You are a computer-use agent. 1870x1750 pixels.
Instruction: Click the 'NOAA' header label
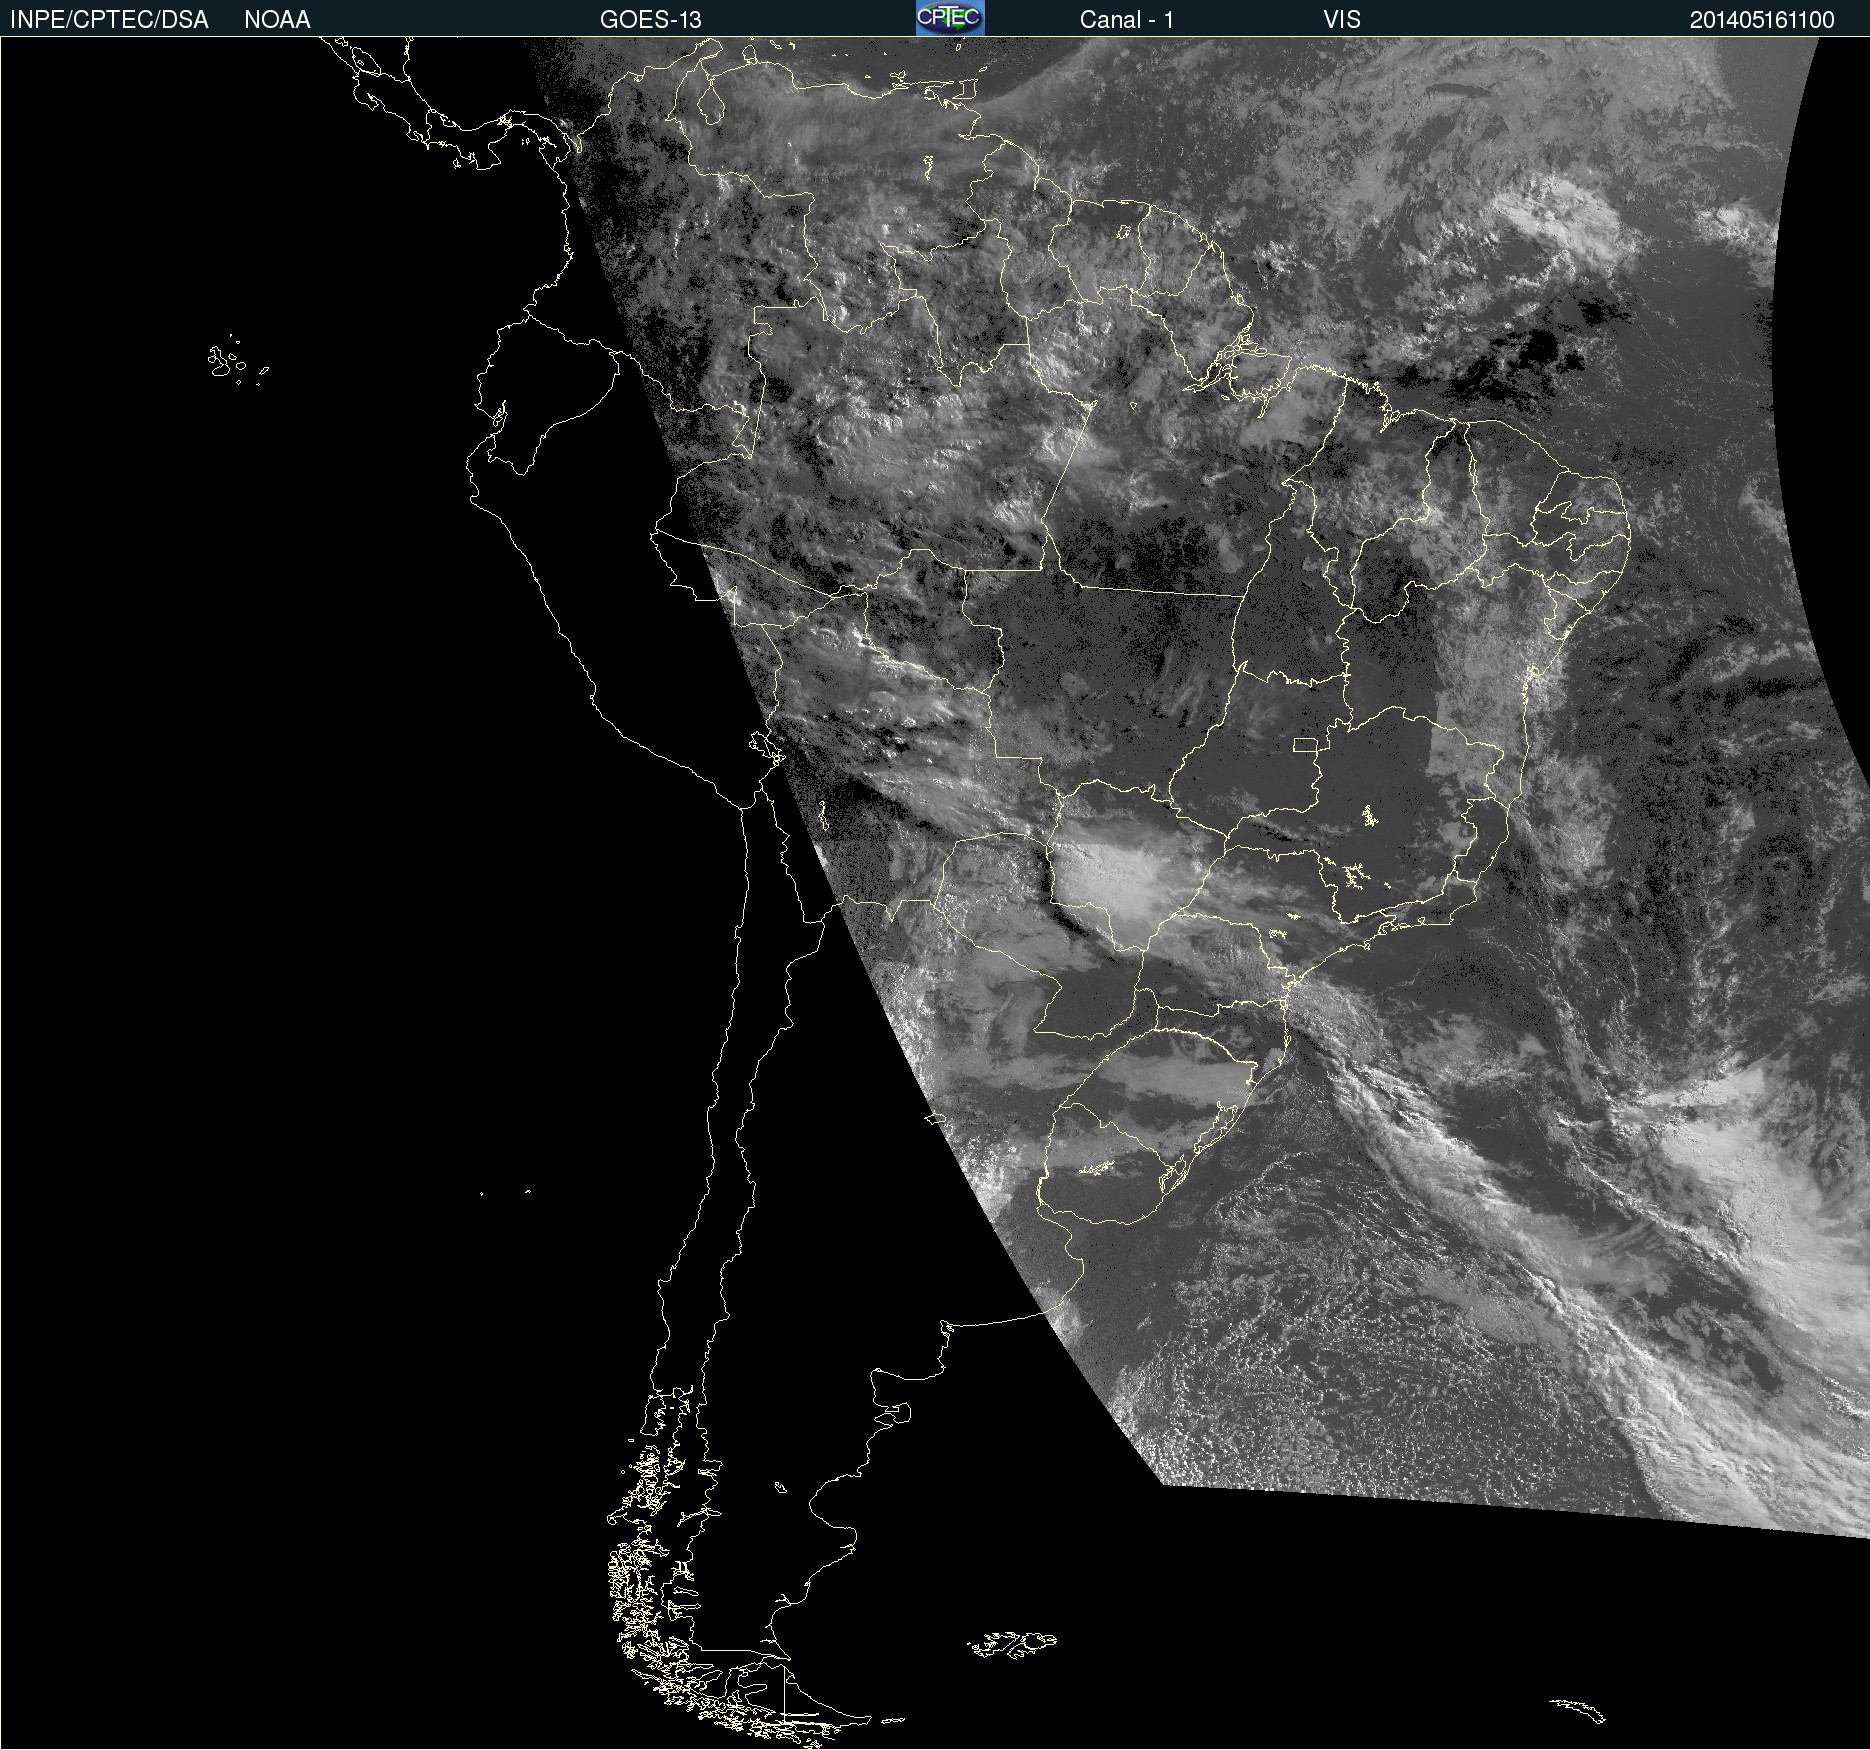277,20
